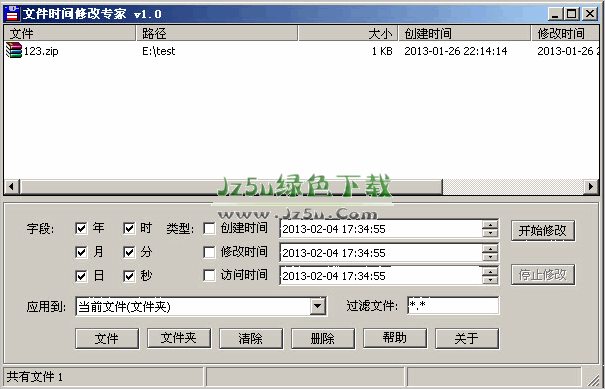
Task: Click the app icon in title bar
Action: (x=12, y=14)
